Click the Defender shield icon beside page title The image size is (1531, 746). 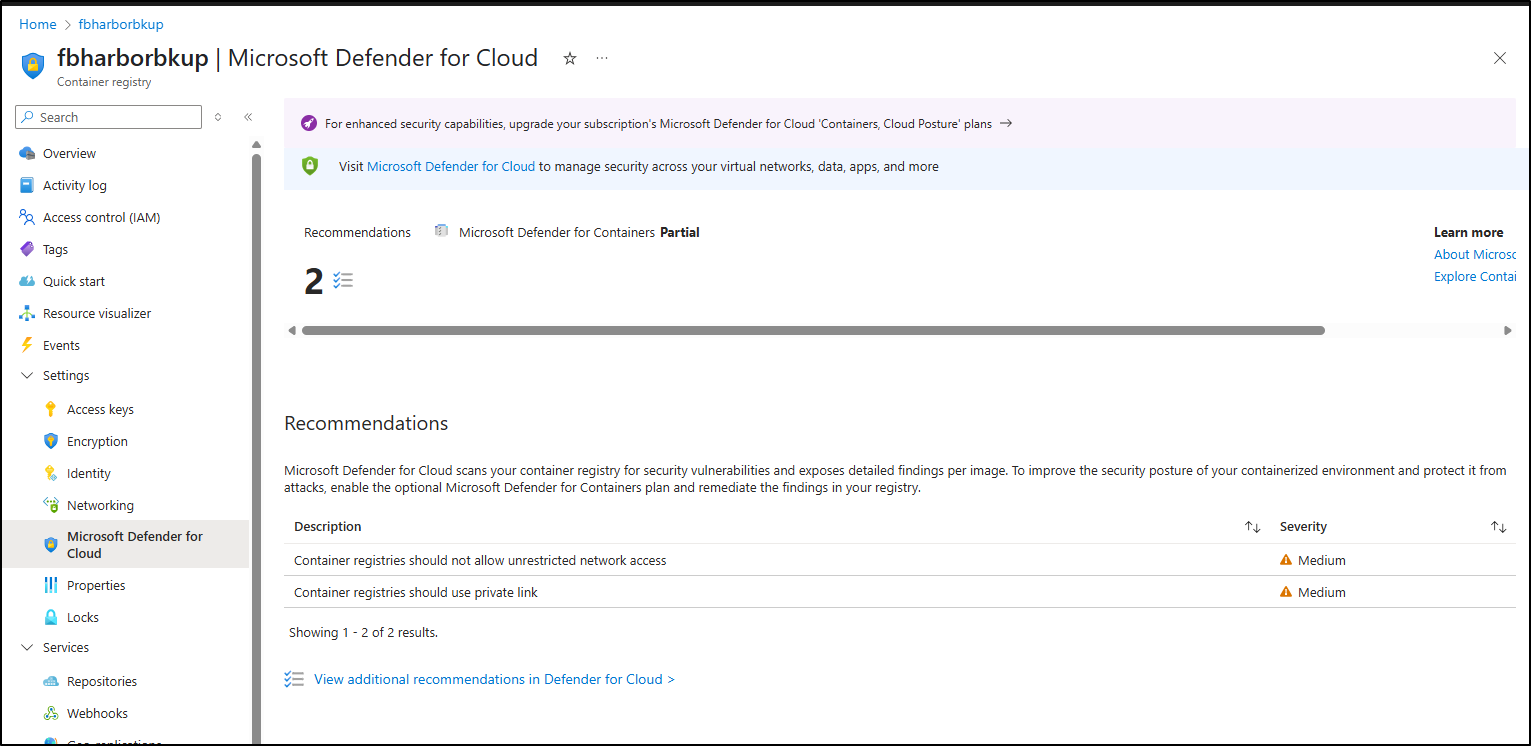33,66
